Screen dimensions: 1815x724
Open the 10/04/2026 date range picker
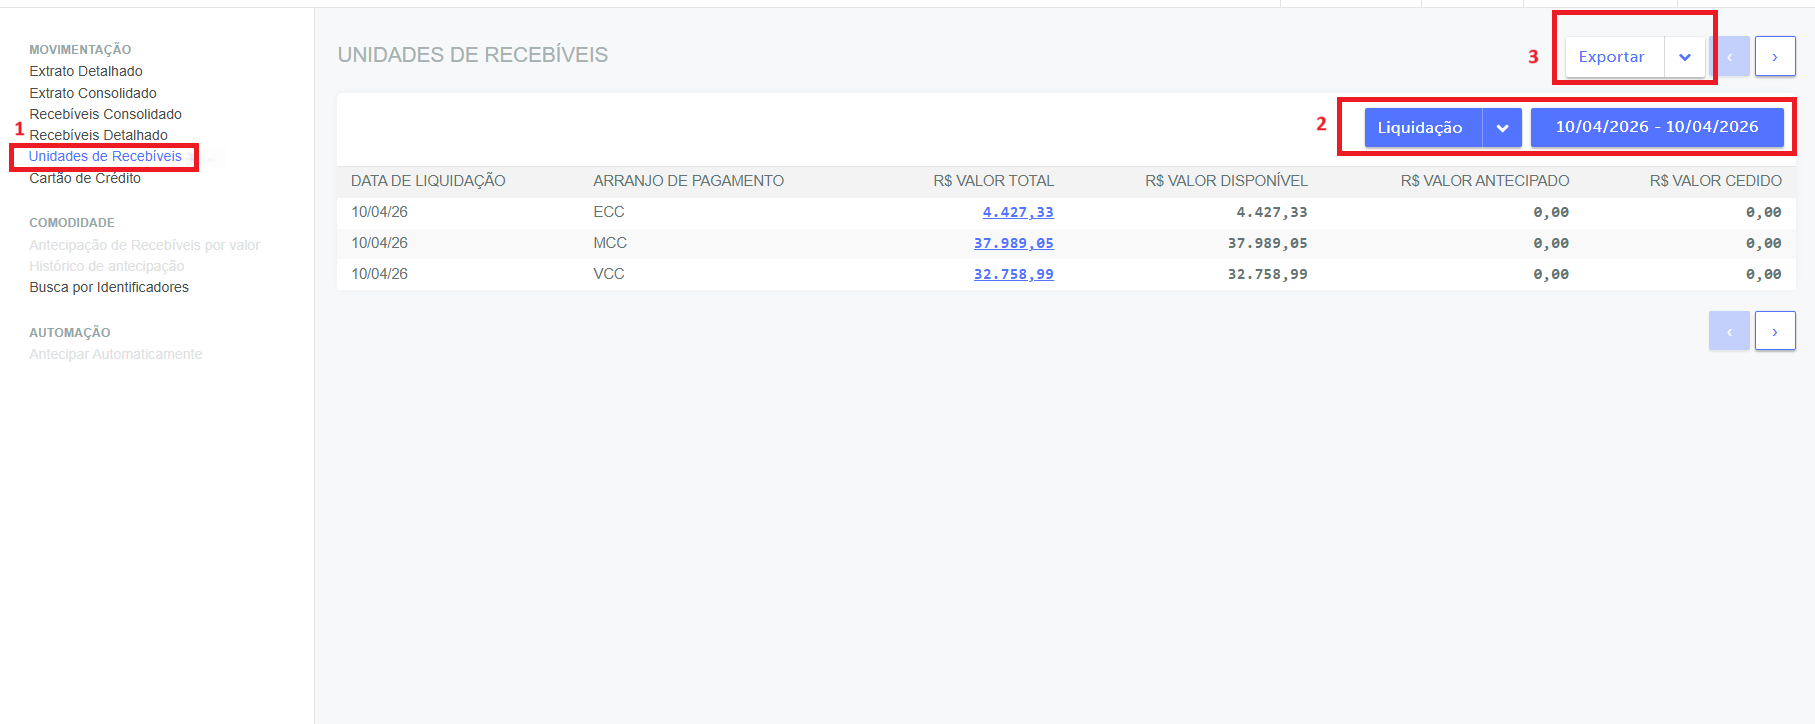(x=1657, y=127)
